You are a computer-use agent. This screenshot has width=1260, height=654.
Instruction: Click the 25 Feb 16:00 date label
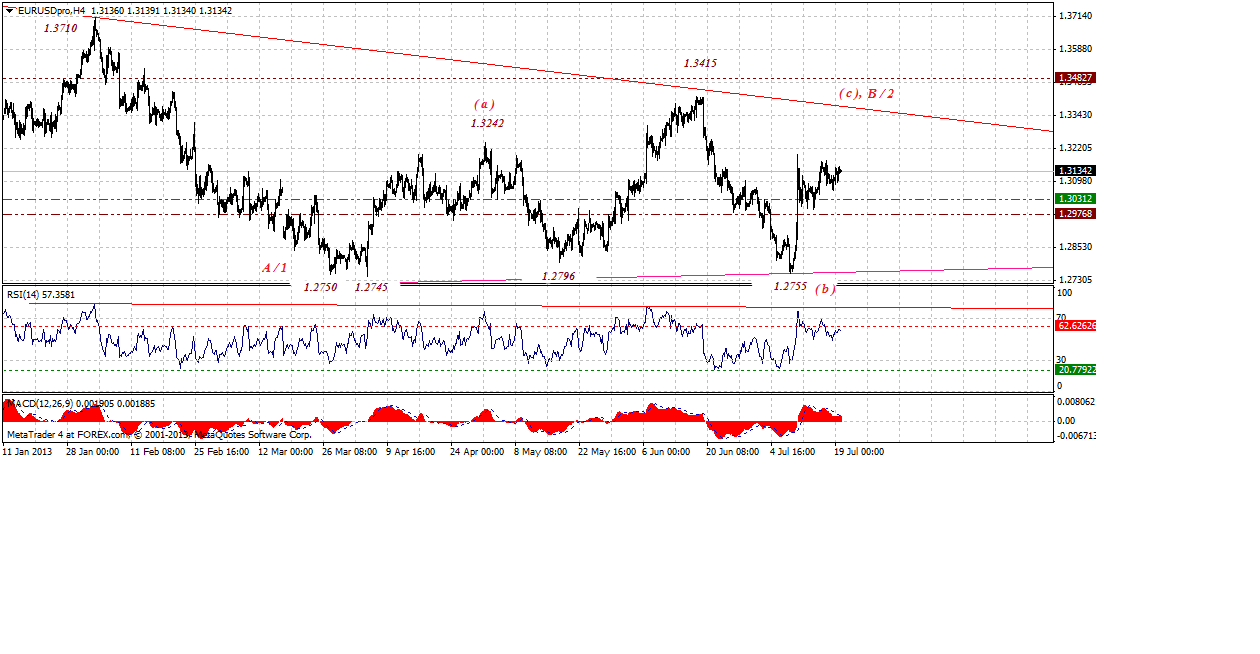(221, 451)
